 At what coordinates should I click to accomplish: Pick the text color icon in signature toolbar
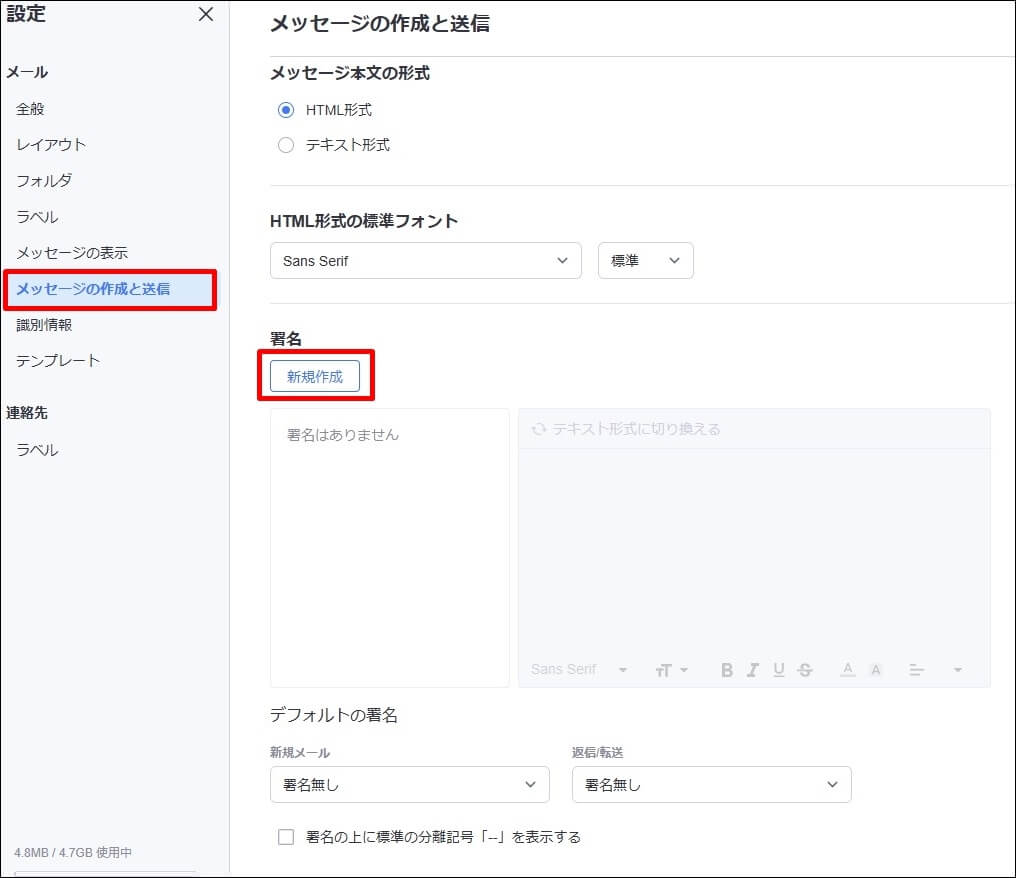point(847,670)
